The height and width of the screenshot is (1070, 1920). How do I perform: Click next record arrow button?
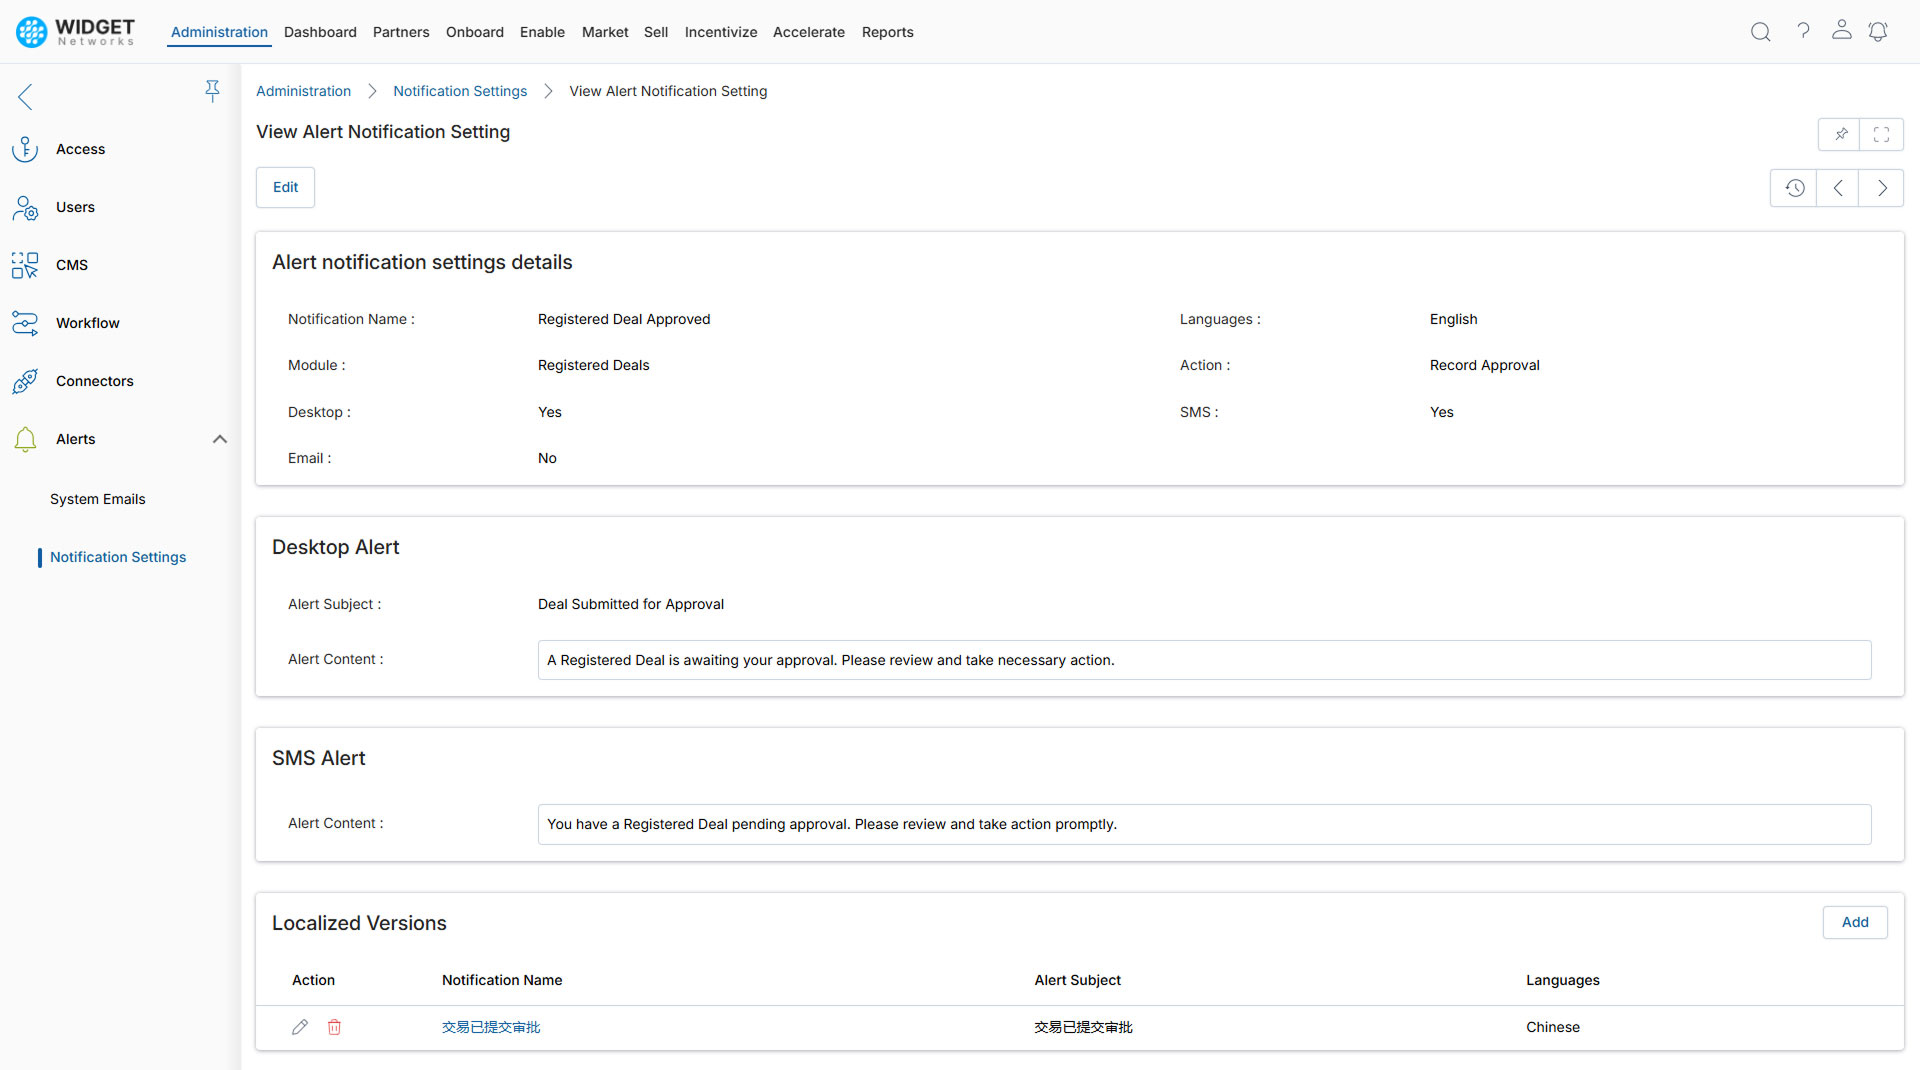1882,187
